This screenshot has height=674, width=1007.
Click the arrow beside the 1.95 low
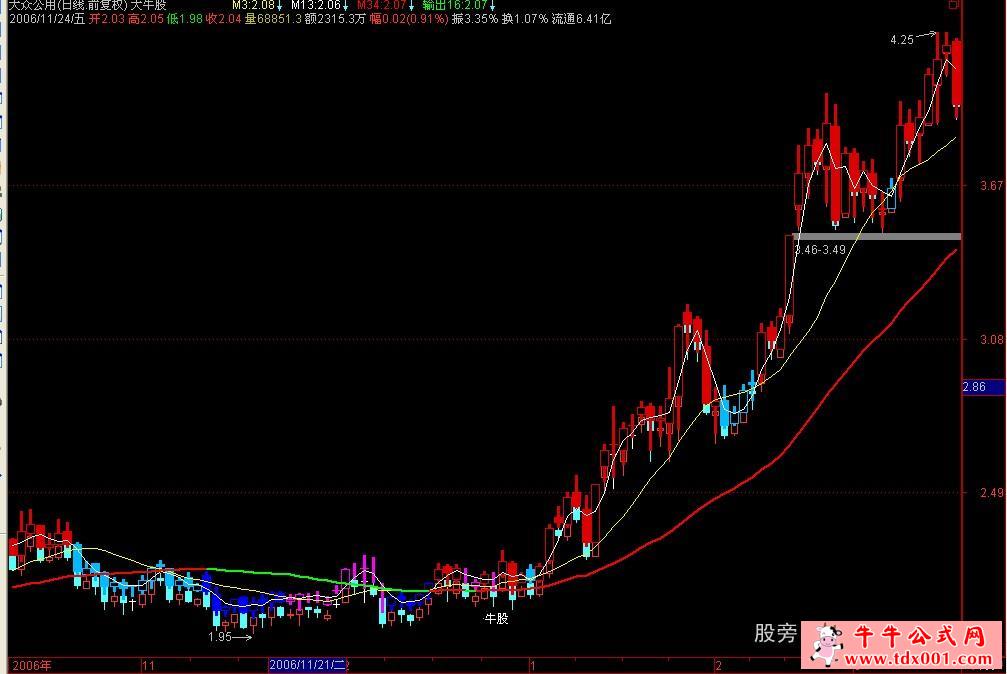(x=241, y=636)
